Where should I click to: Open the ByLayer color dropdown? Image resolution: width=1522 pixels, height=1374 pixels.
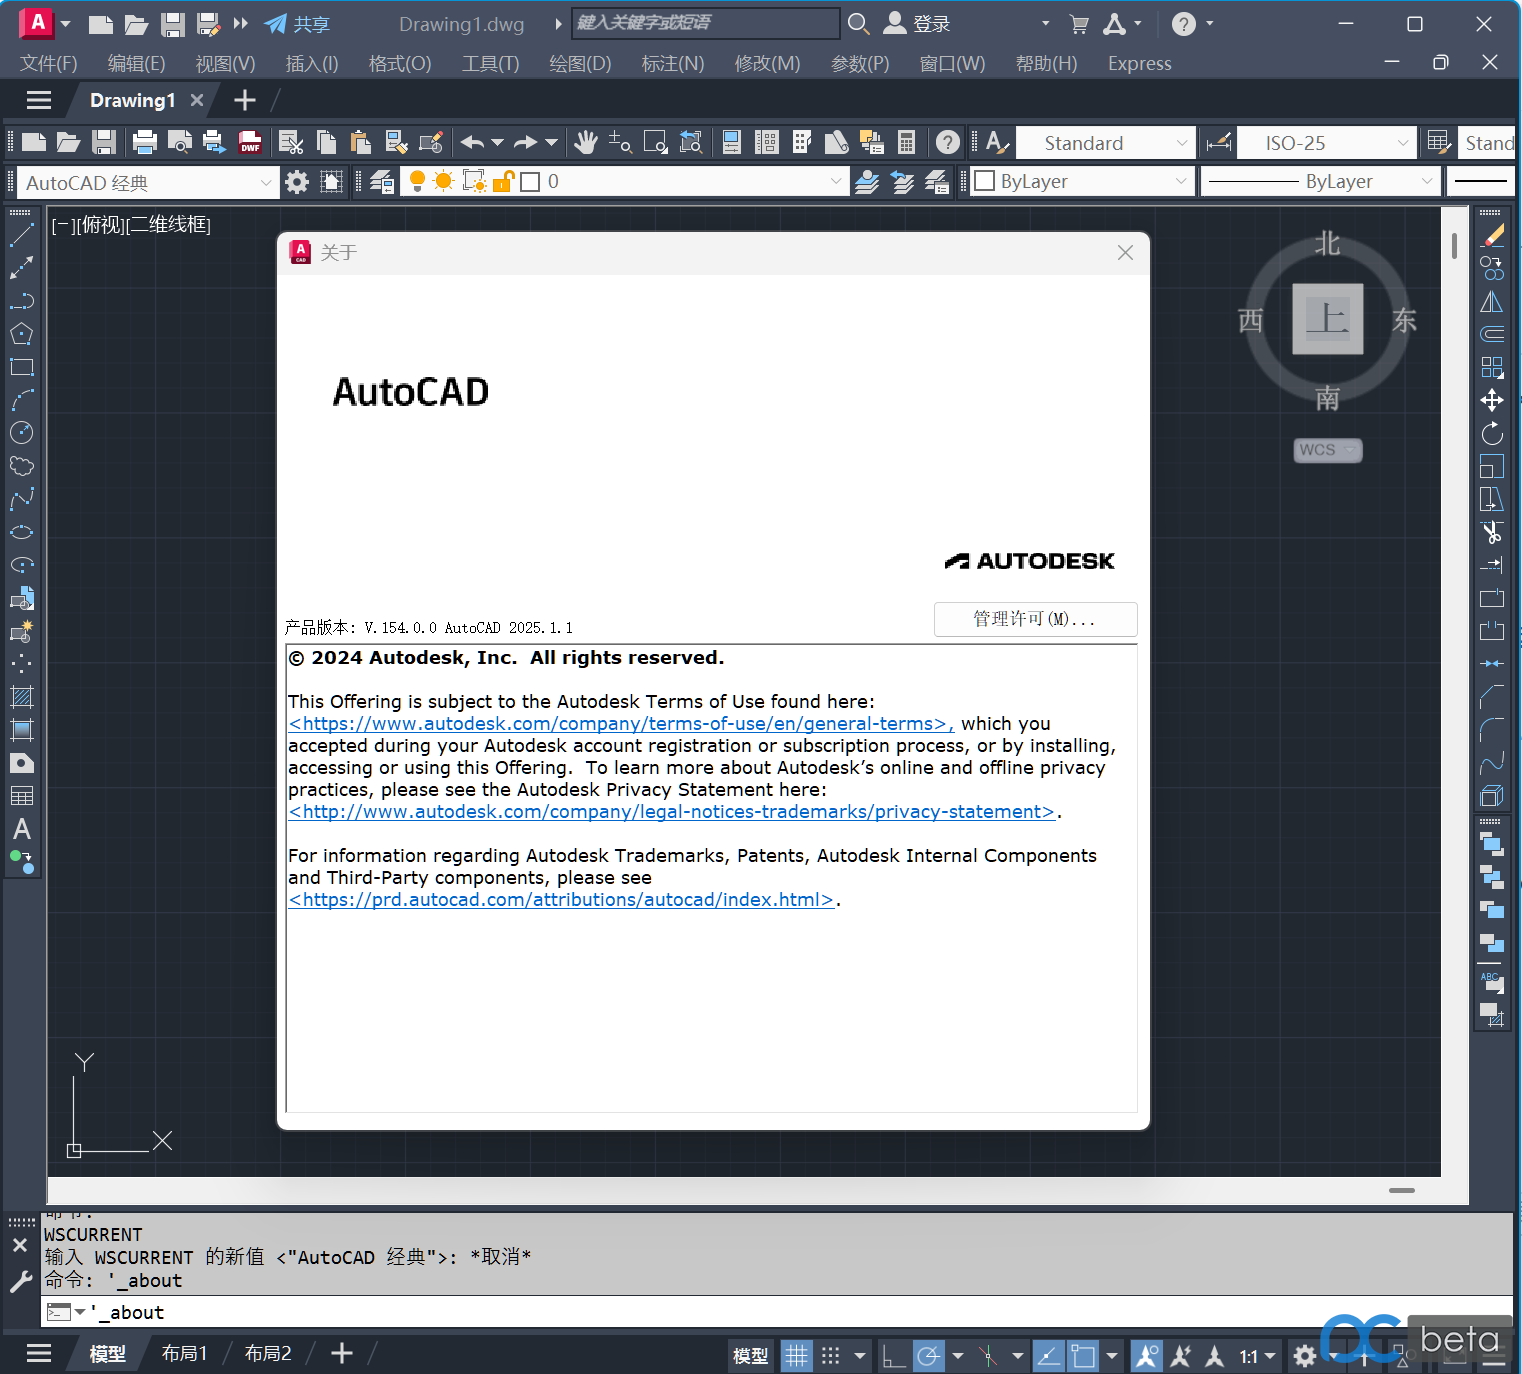tap(1181, 181)
